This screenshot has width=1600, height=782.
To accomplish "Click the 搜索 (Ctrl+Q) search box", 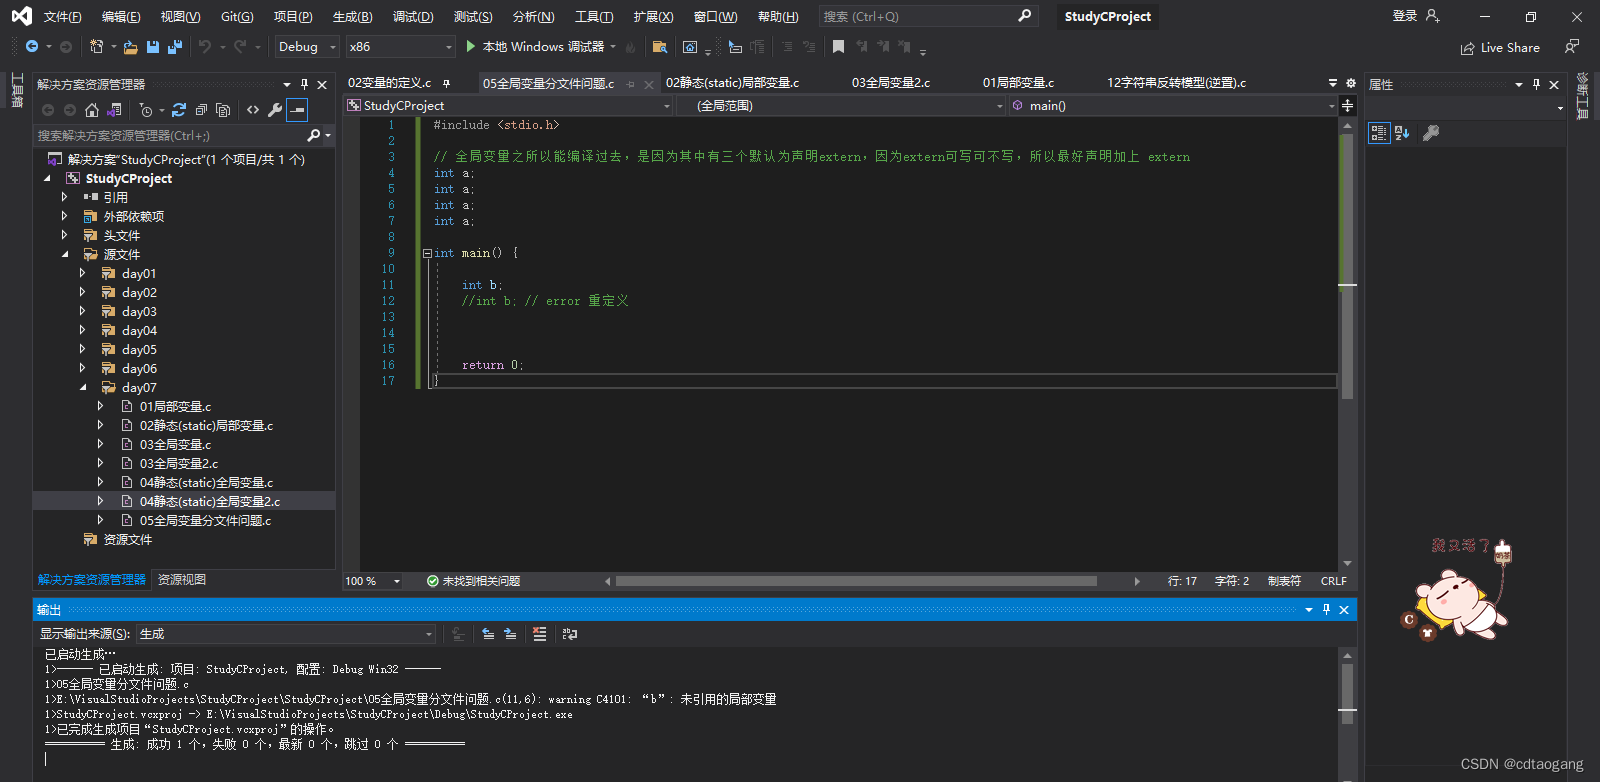I will 928,17.
